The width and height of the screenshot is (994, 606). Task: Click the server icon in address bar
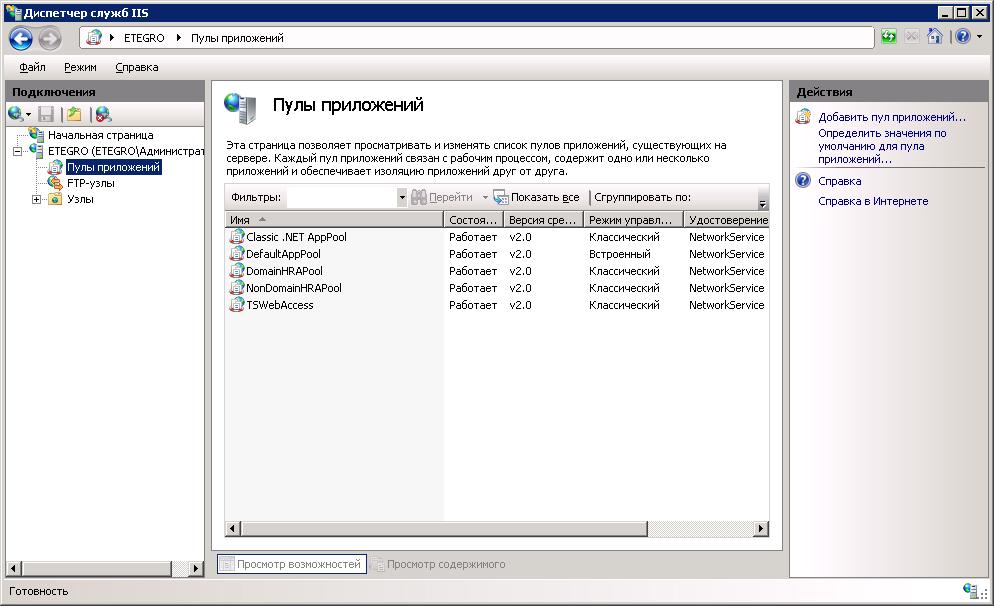pyautogui.click(x=94, y=37)
